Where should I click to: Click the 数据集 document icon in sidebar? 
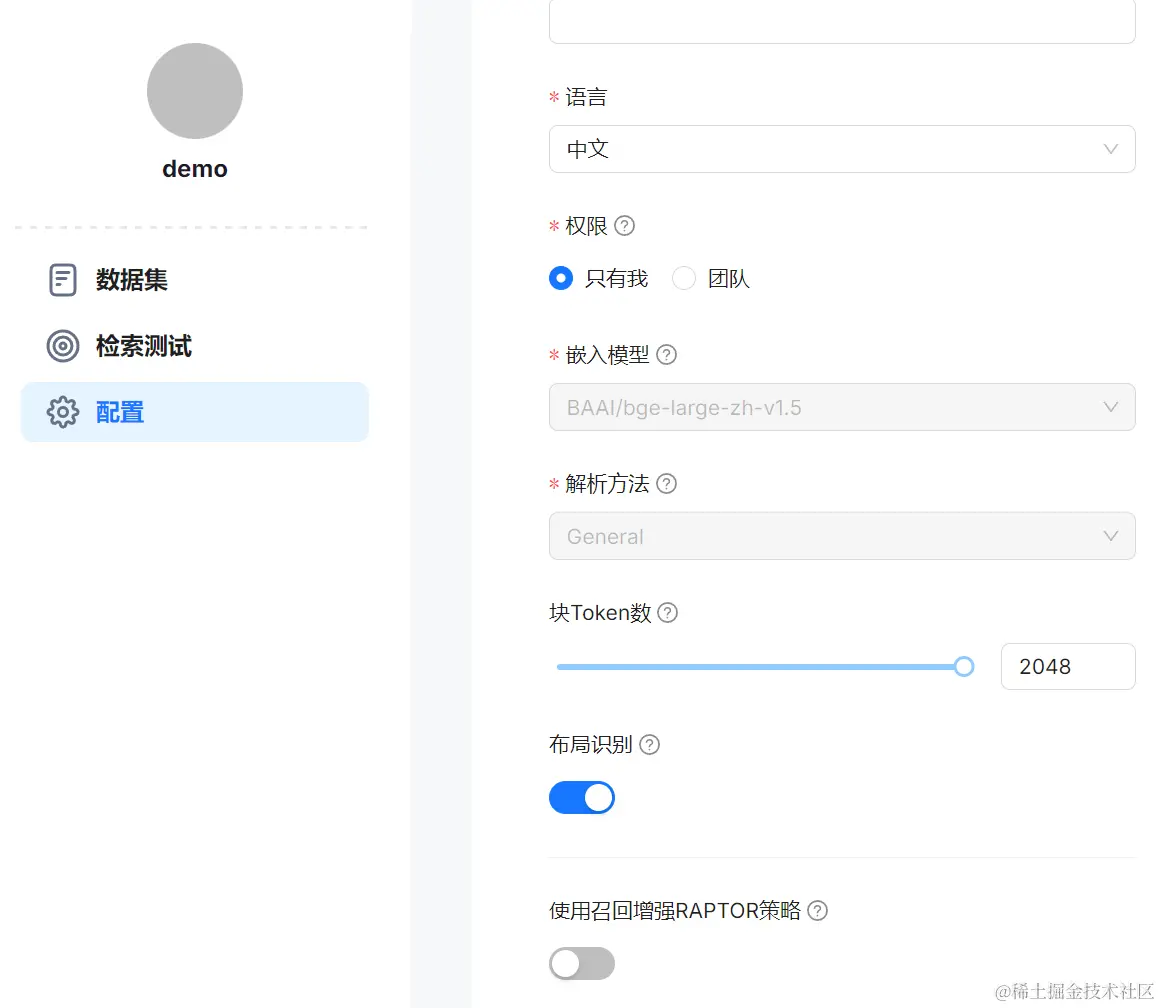coord(62,280)
